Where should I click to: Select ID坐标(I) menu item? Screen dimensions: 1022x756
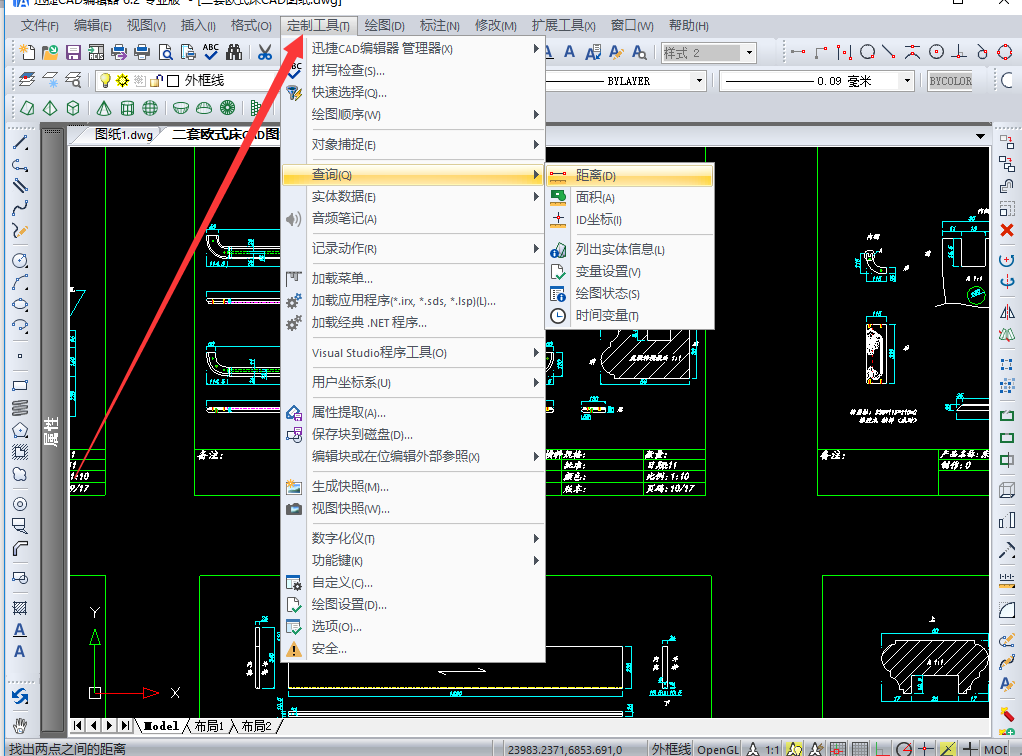[630, 220]
